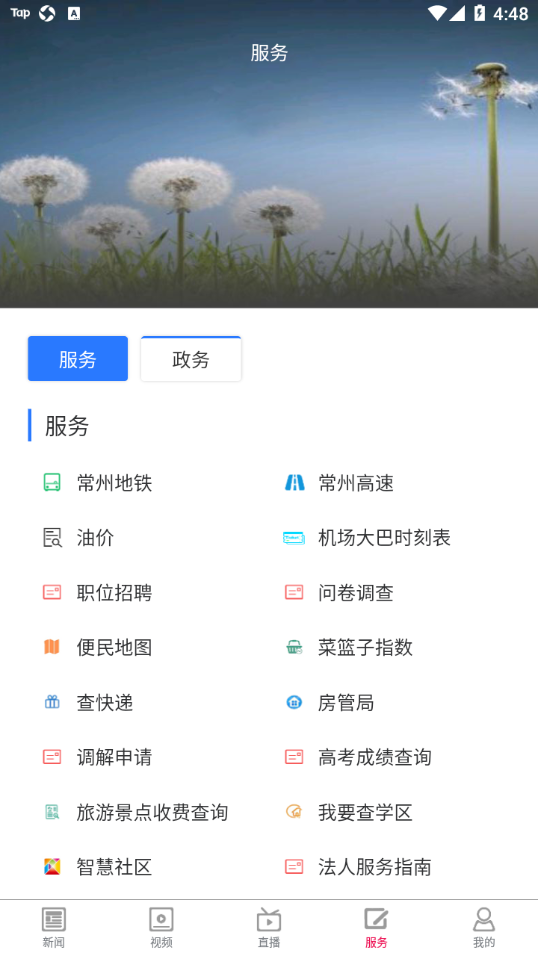Viewport: 538px width, 956px height.
Task: Tap the battery status bar icon
Action: click(x=479, y=13)
